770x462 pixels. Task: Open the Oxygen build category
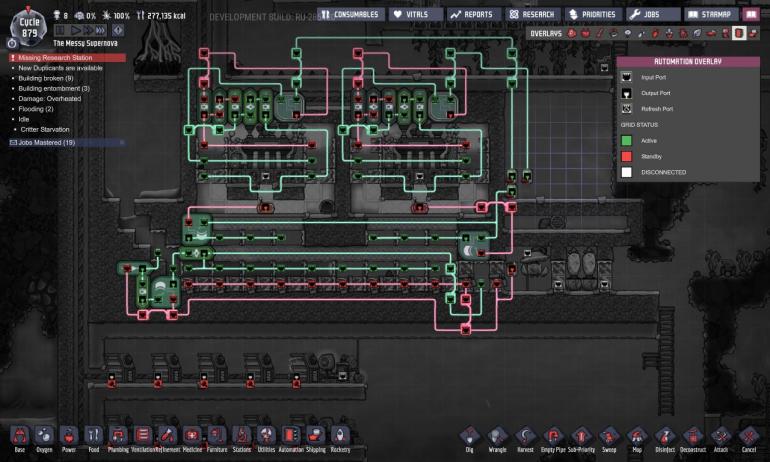coord(44,437)
